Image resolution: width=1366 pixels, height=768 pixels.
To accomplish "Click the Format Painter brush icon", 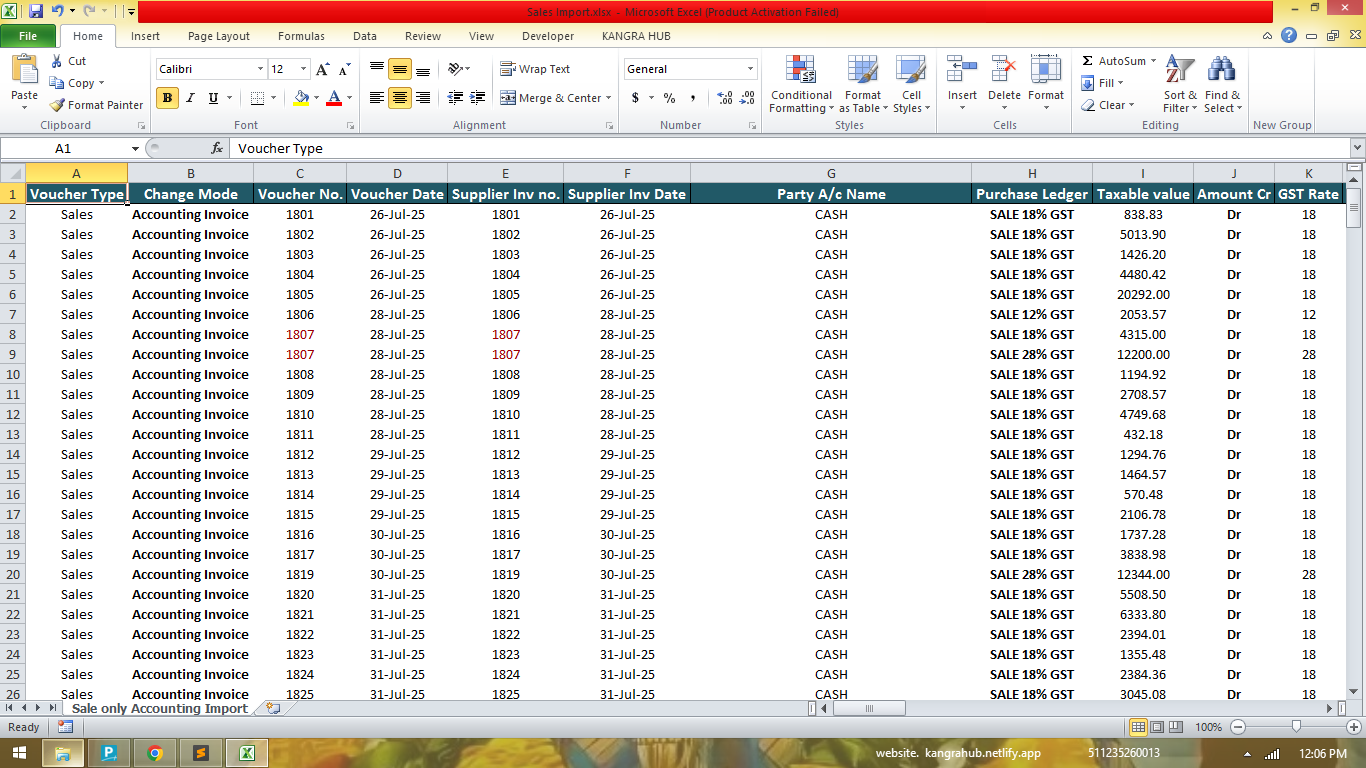I will 58,105.
